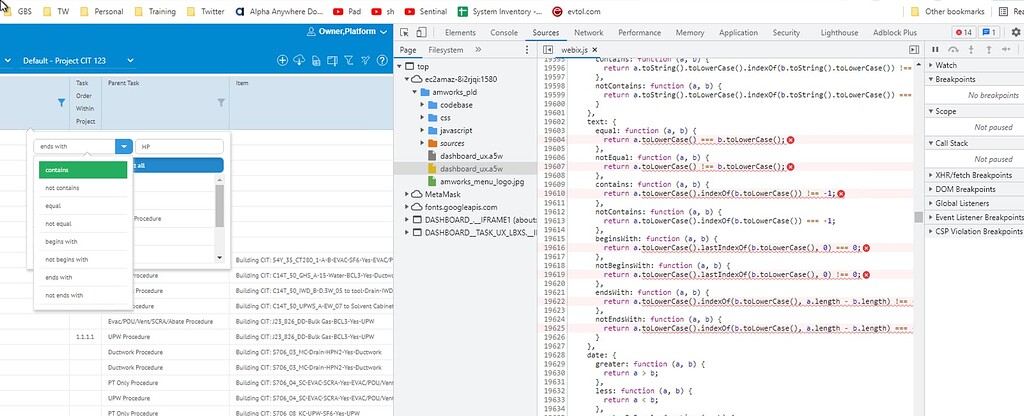Click the user profile icon beside Owner,Platform
The height and width of the screenshot is (416, 1024).
tap(311, 31)
